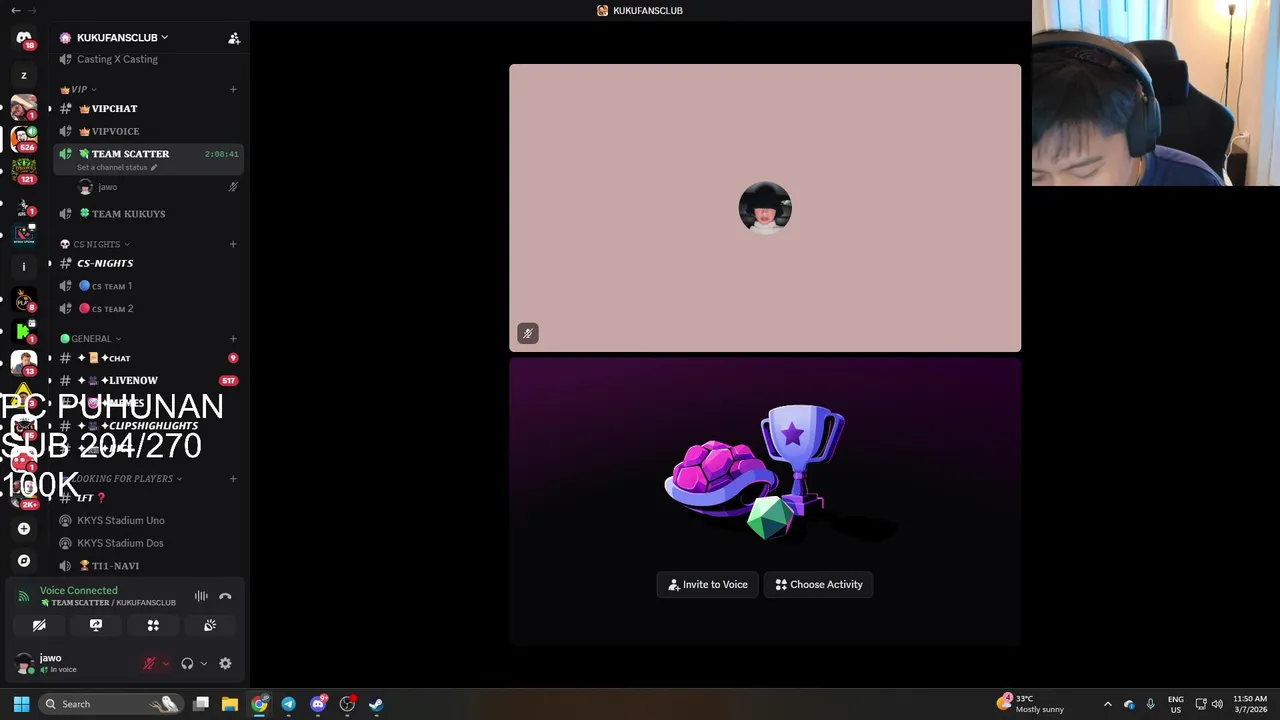Open Discover servers compass icon
1280x720 pixels.
(x=24, y=561)
